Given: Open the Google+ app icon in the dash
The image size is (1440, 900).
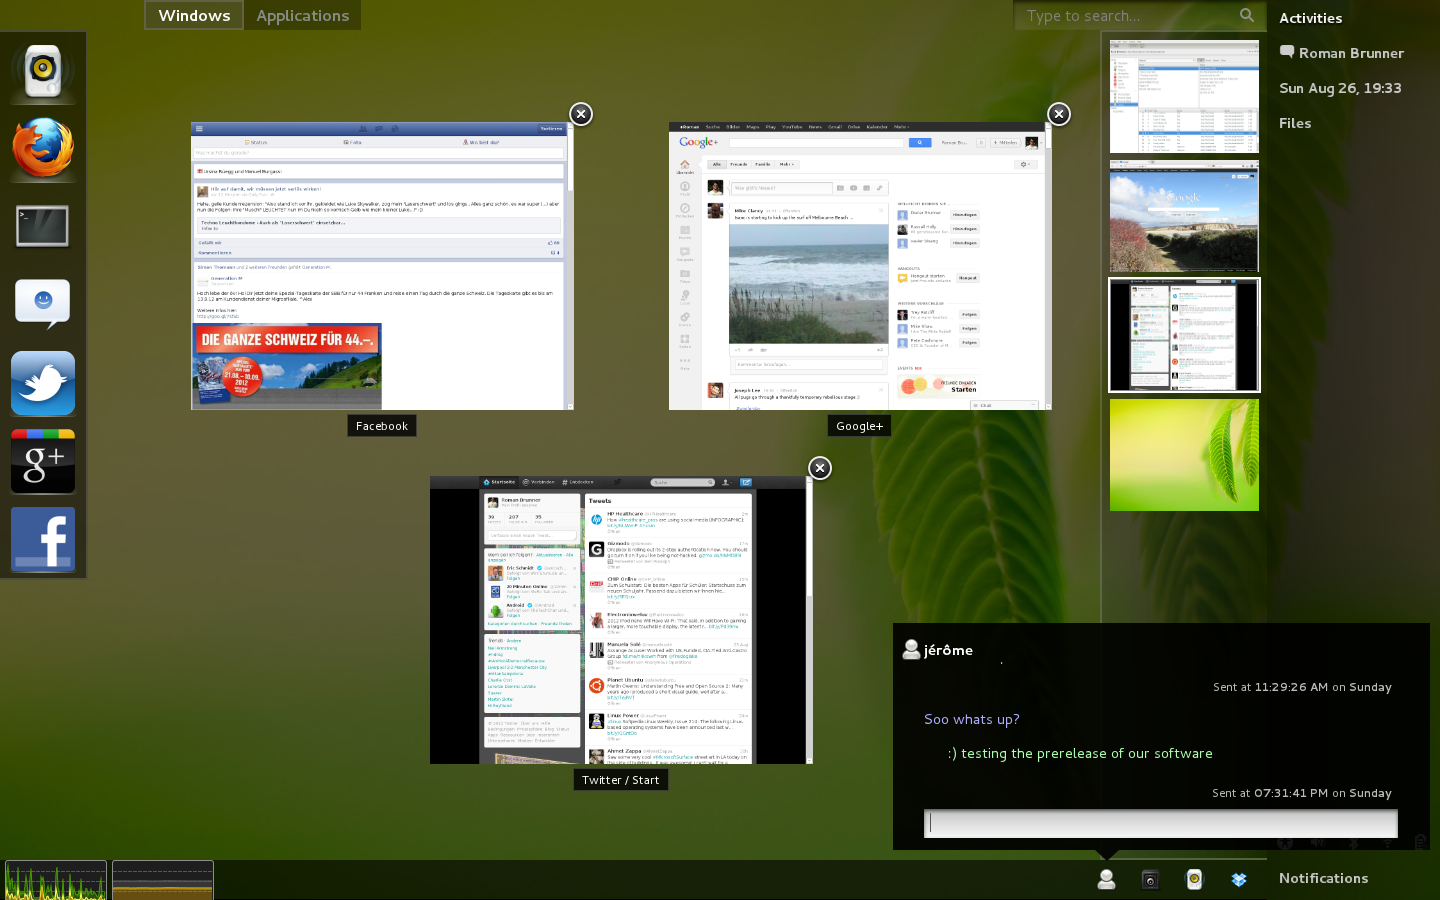Looking at the screenshot, I should [43, 461].
